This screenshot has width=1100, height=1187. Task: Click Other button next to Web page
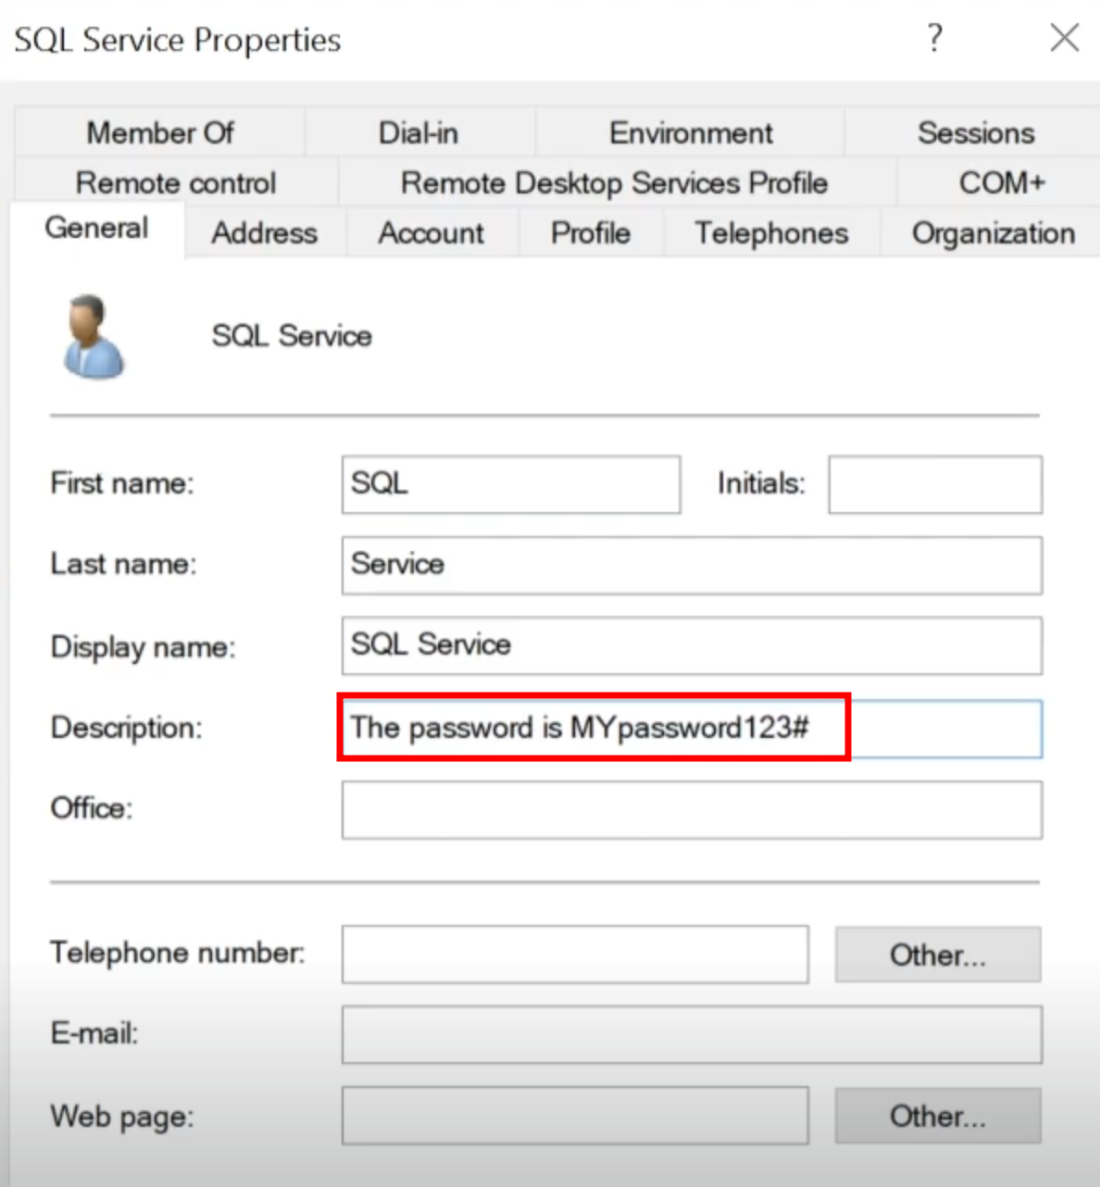point(937,1116)
